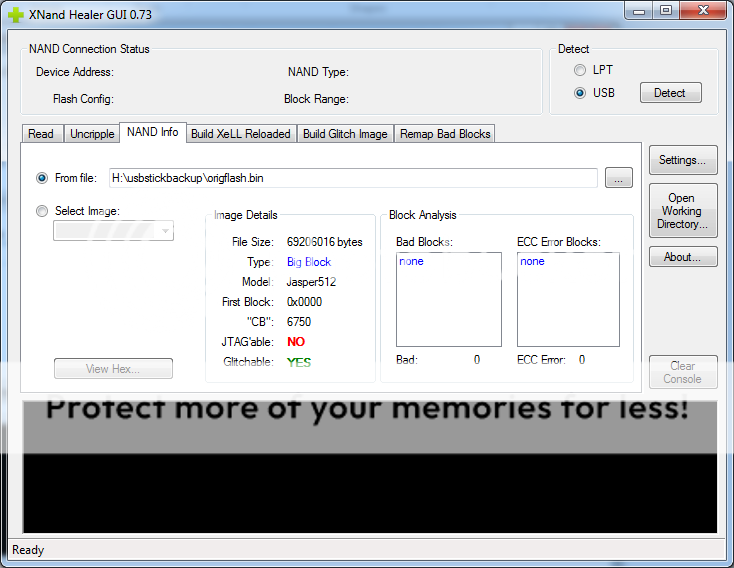Choose the From file radio option
734x568 pixels.
point(42,178)
